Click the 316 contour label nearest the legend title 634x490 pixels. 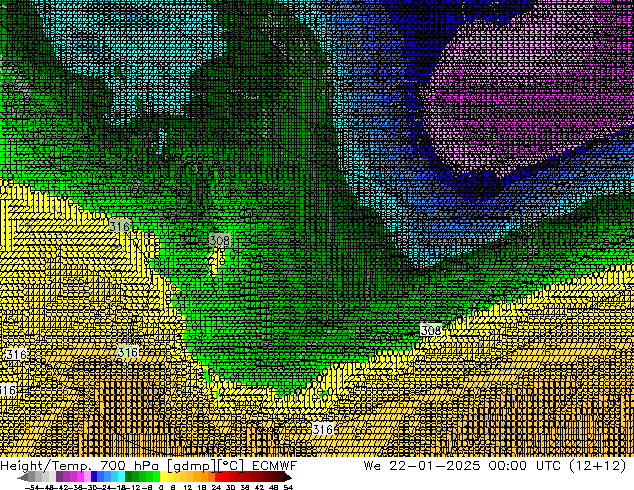click(x=322, y=429)
